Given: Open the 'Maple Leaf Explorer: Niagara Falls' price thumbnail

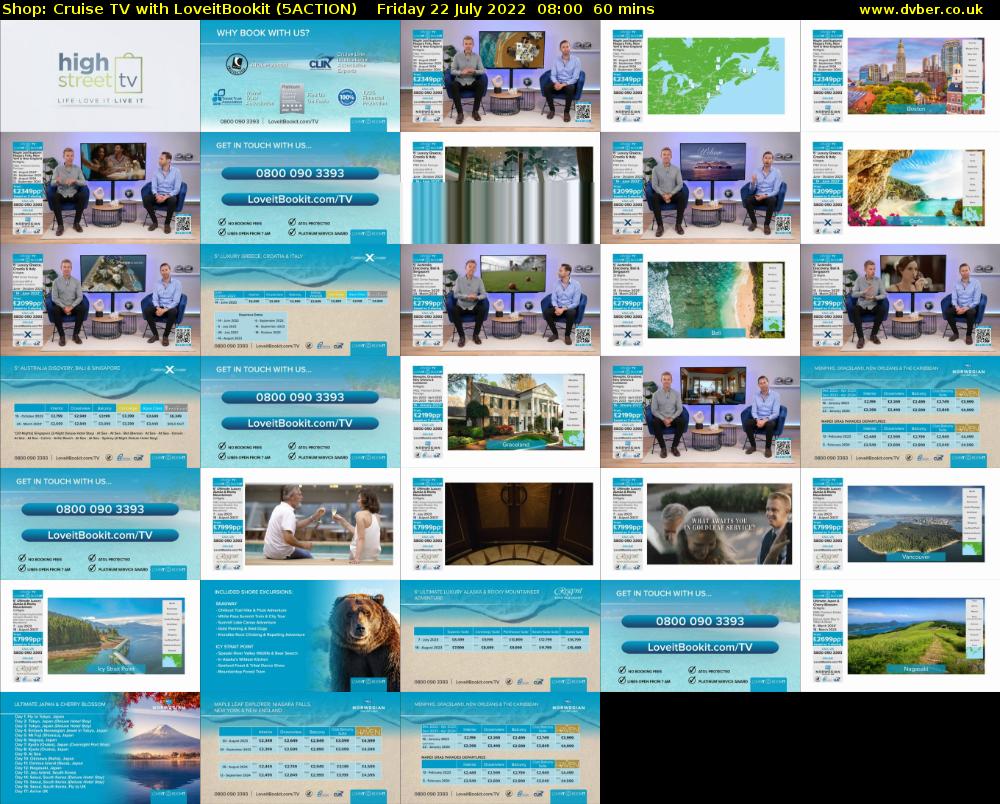Looking at the screenshot, I should coord(300,748).
